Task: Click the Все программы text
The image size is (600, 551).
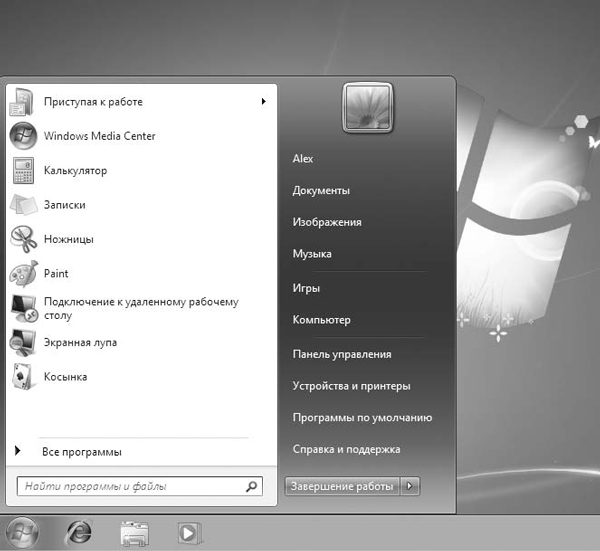Action: coord(82,452)
